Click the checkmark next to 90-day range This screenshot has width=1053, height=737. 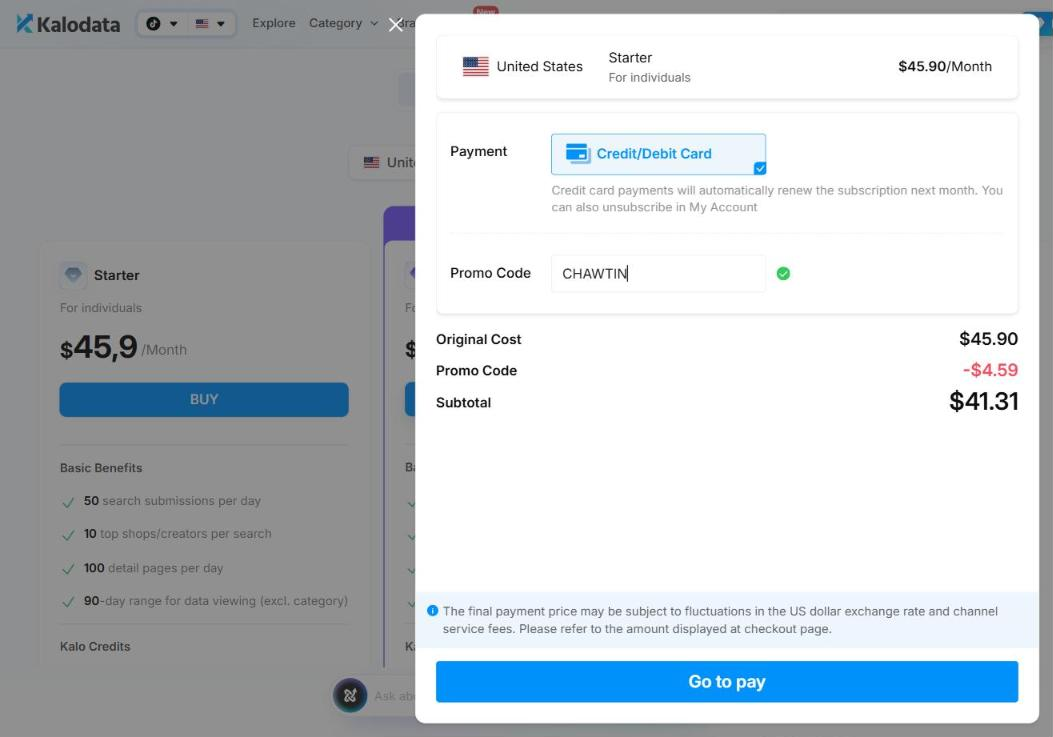click(68, 602)
